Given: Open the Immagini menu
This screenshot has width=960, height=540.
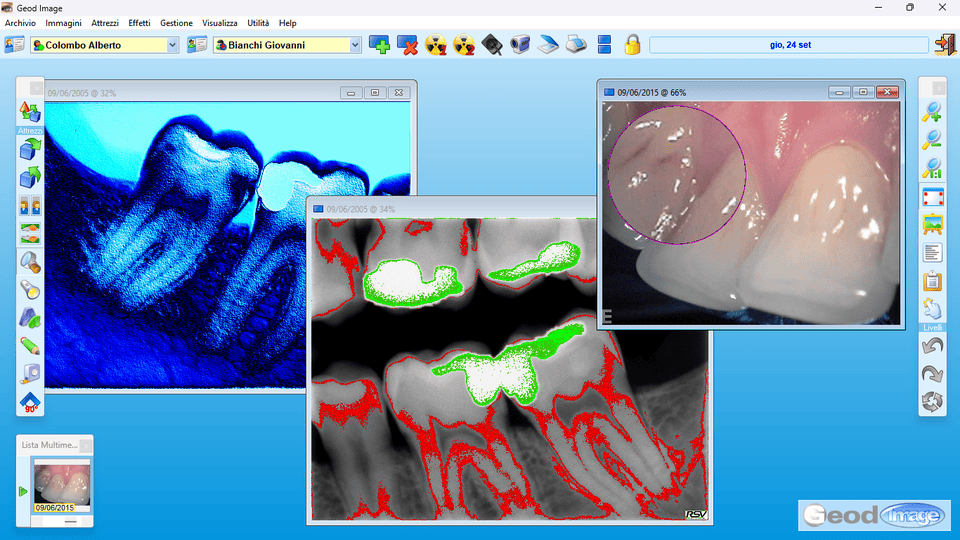Looking at the screenshot, I should tap(63, 23).
